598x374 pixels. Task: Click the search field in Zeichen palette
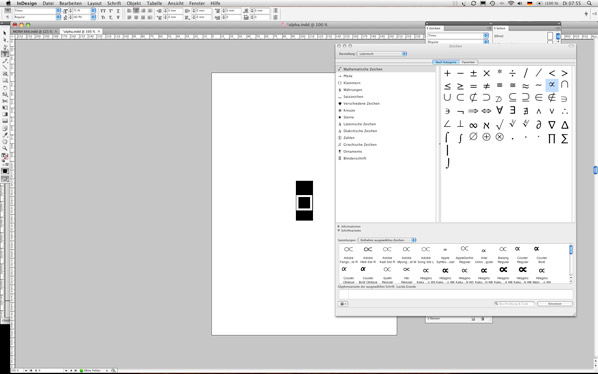coord(515,304)
